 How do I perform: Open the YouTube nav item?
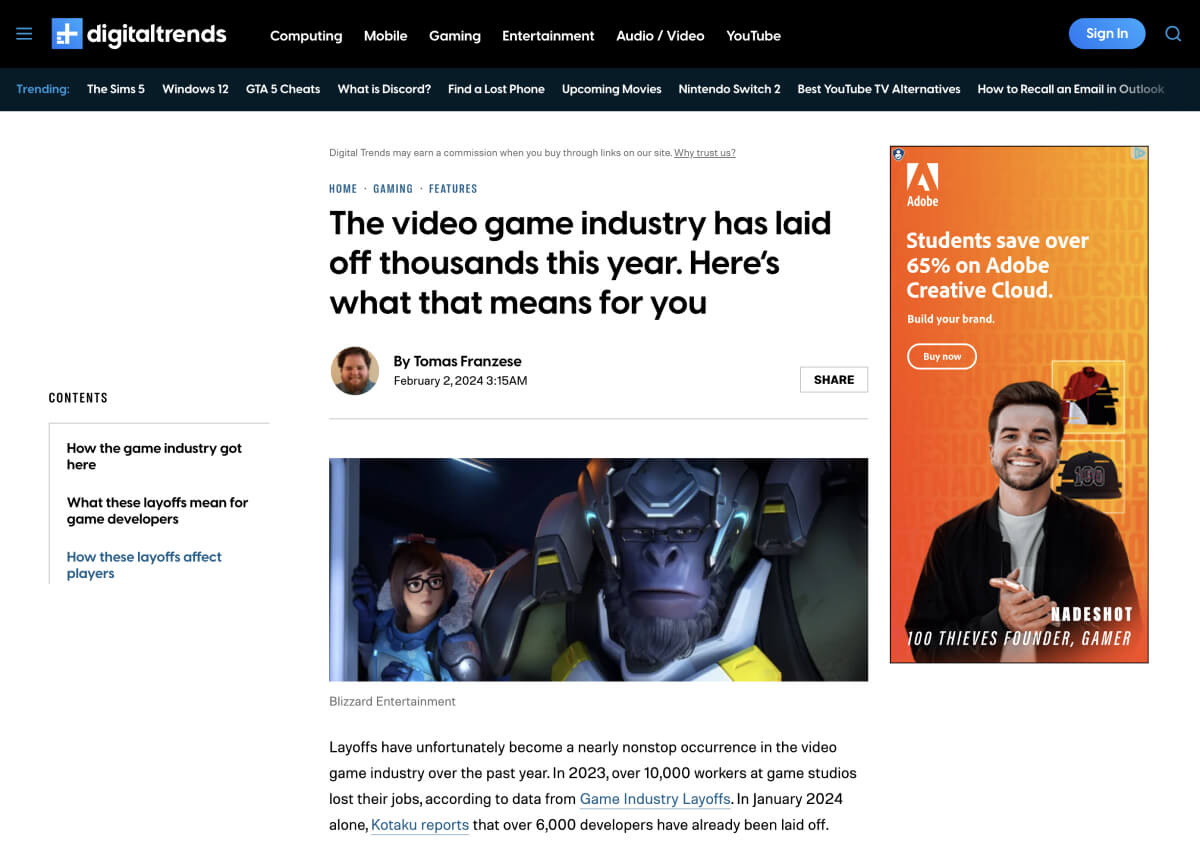[x=753, y=35]
